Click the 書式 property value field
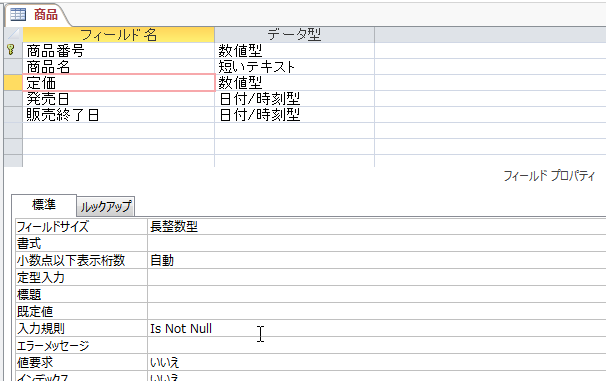 coord(376,243)
